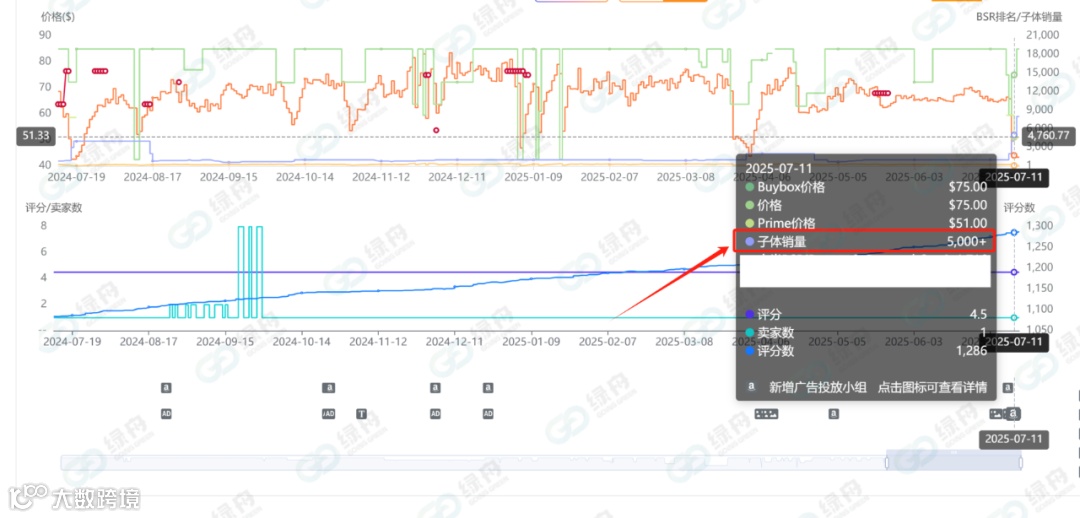The width and height of the screenshot is (1080, 518).
Task: Click 新增广告投放小组 text in tooltip
Action: (x=818, y=387)
